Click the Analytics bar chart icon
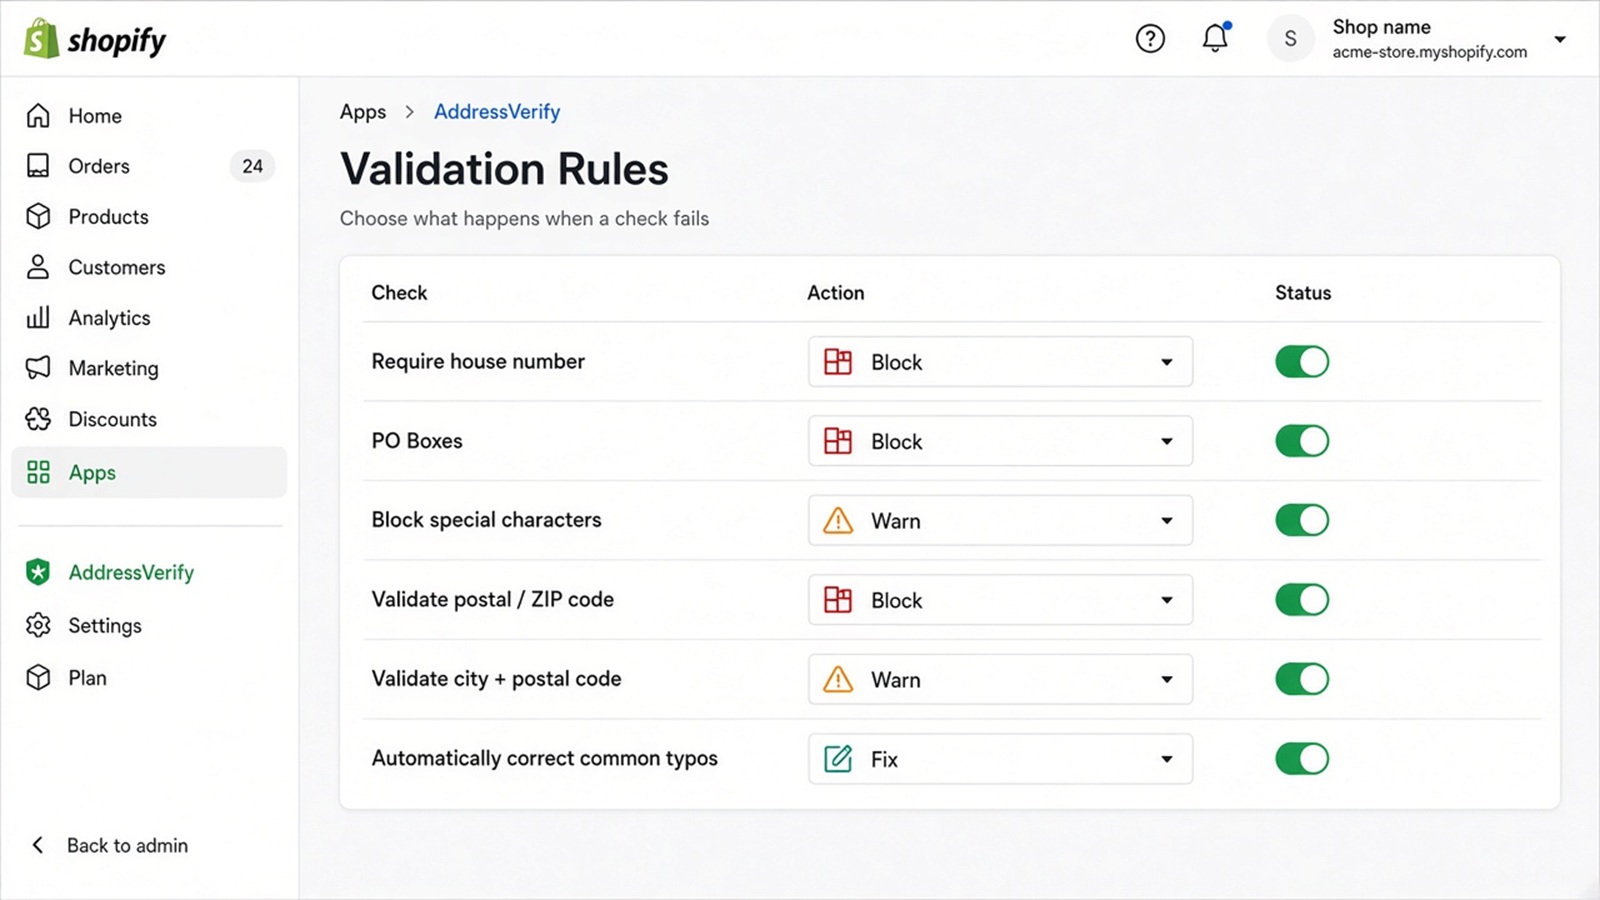1600x900 pixels. [38, 318]
